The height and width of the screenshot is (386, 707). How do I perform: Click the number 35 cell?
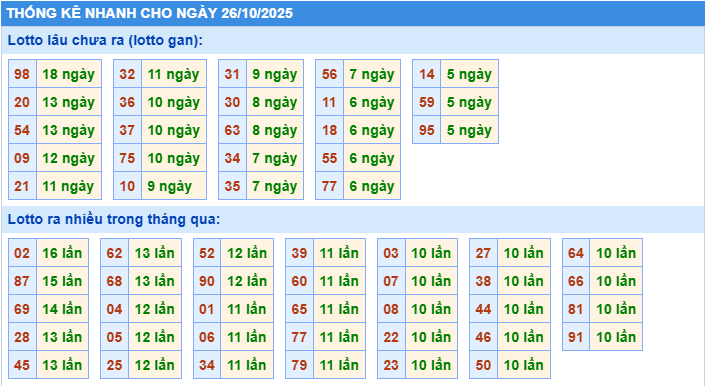click(232, 186)
